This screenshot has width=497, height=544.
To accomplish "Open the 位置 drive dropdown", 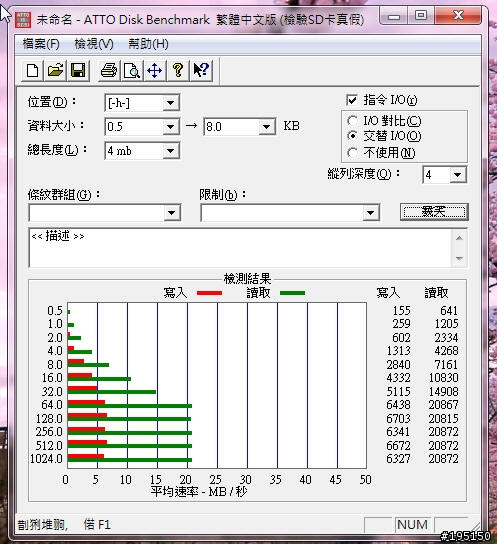I will (x=170, y=103).
